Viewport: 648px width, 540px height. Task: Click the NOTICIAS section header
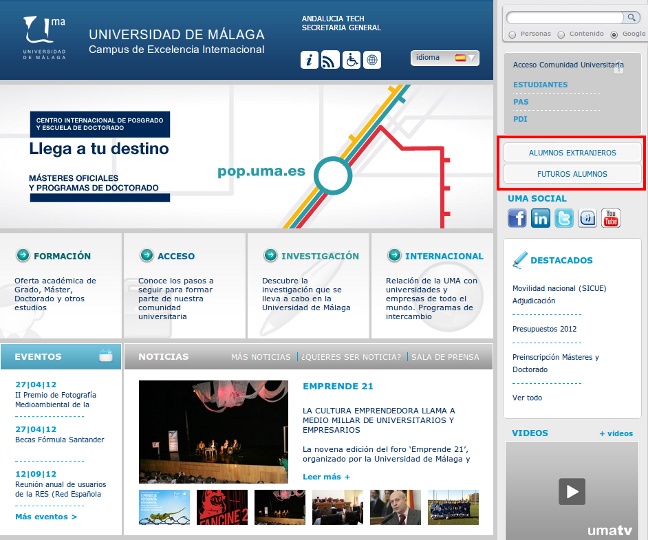[164, 357]
